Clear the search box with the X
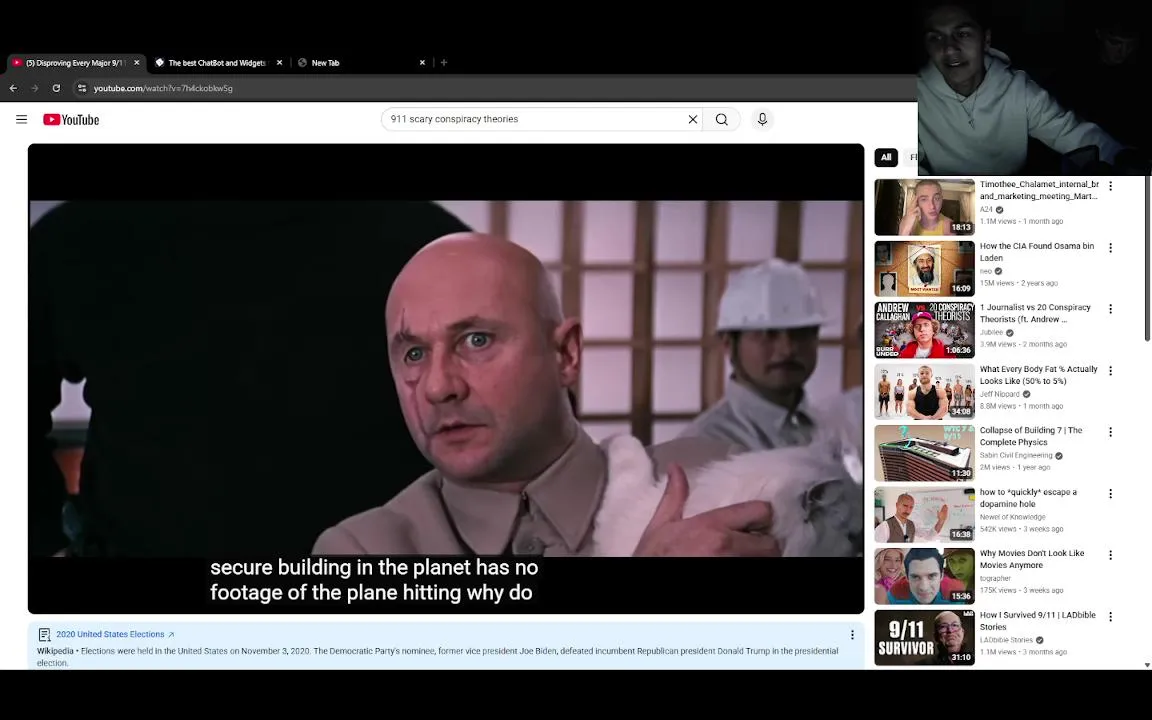This screenshot has height=720, width=1152. click(692, 119)
